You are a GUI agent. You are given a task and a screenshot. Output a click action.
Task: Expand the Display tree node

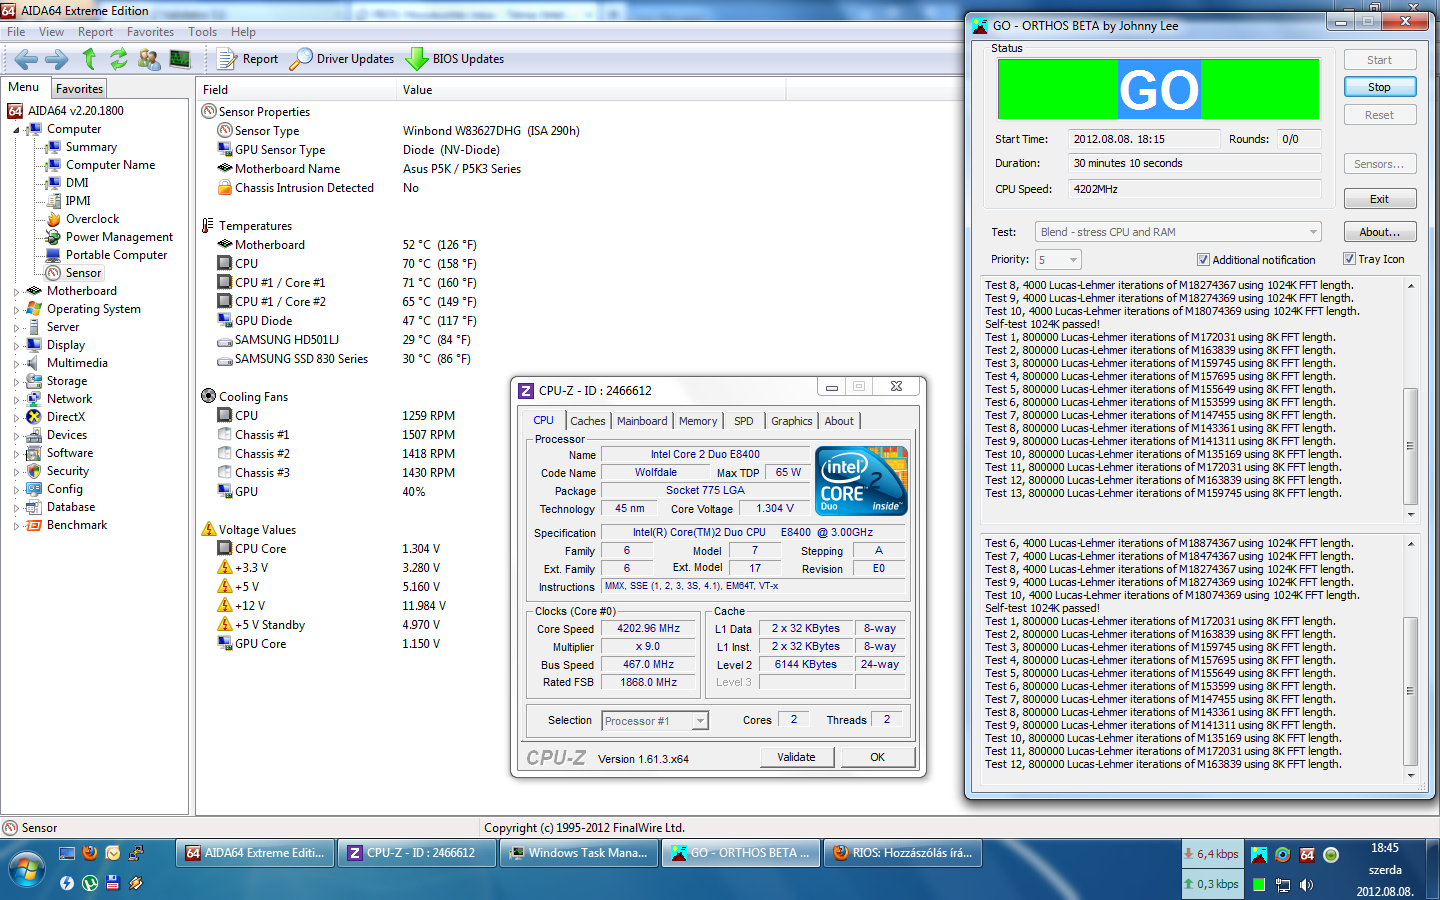[x=16, y=346]
